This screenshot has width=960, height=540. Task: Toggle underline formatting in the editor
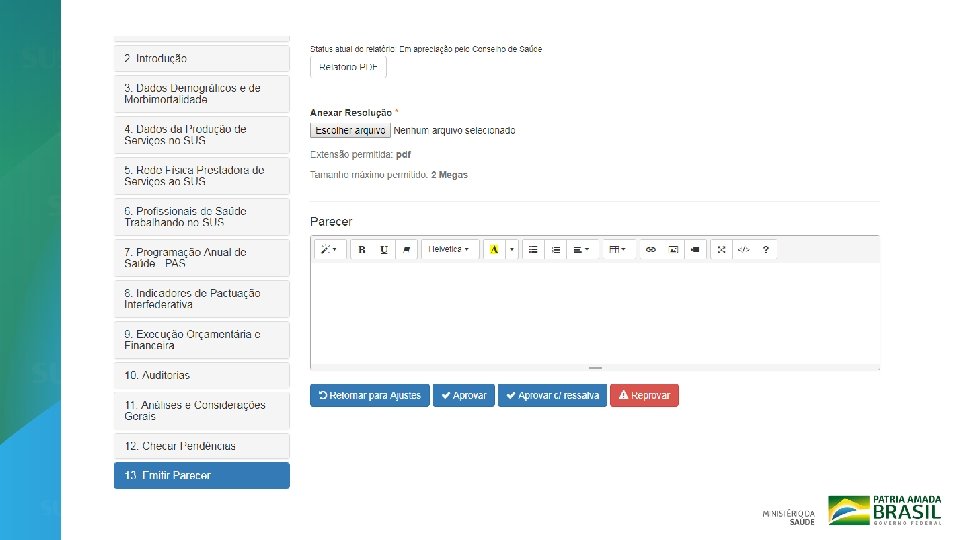point(384,249)
